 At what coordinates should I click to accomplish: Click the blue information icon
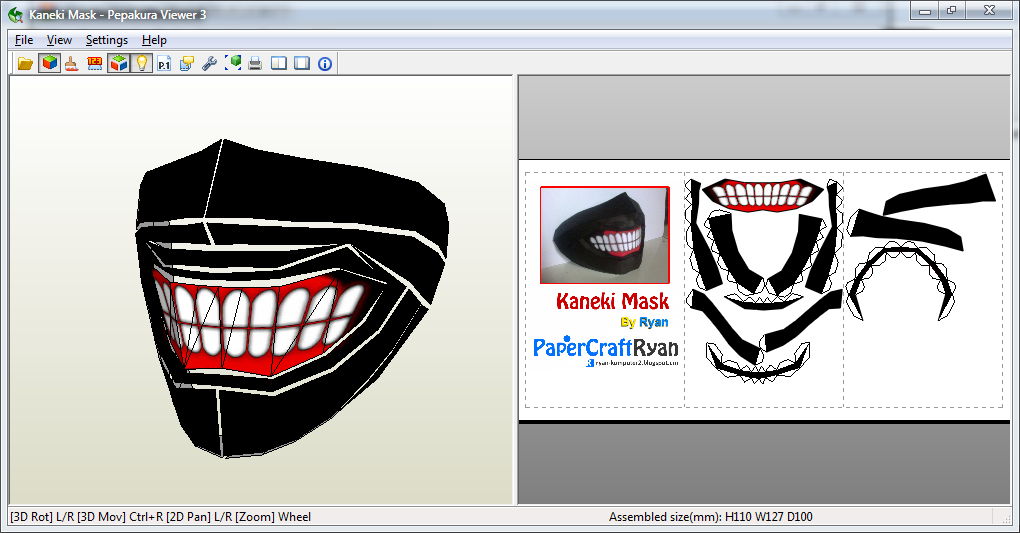325,63
